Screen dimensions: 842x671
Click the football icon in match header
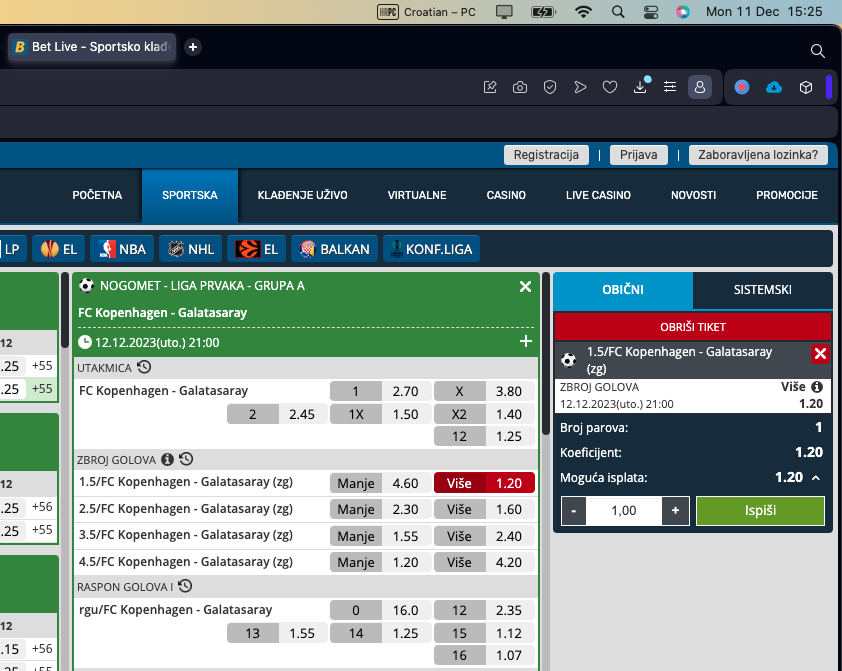[86, 285]
